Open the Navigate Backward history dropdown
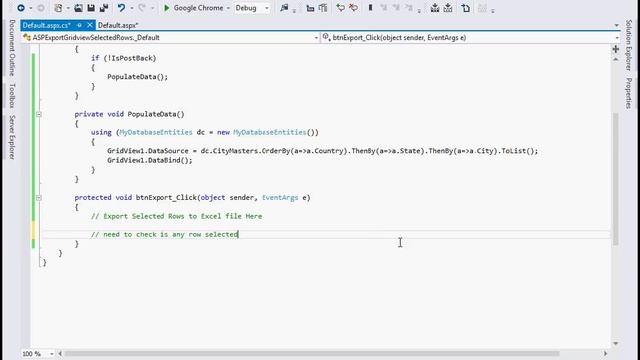Viewport: 640px width, 360px height. point(30,8)
